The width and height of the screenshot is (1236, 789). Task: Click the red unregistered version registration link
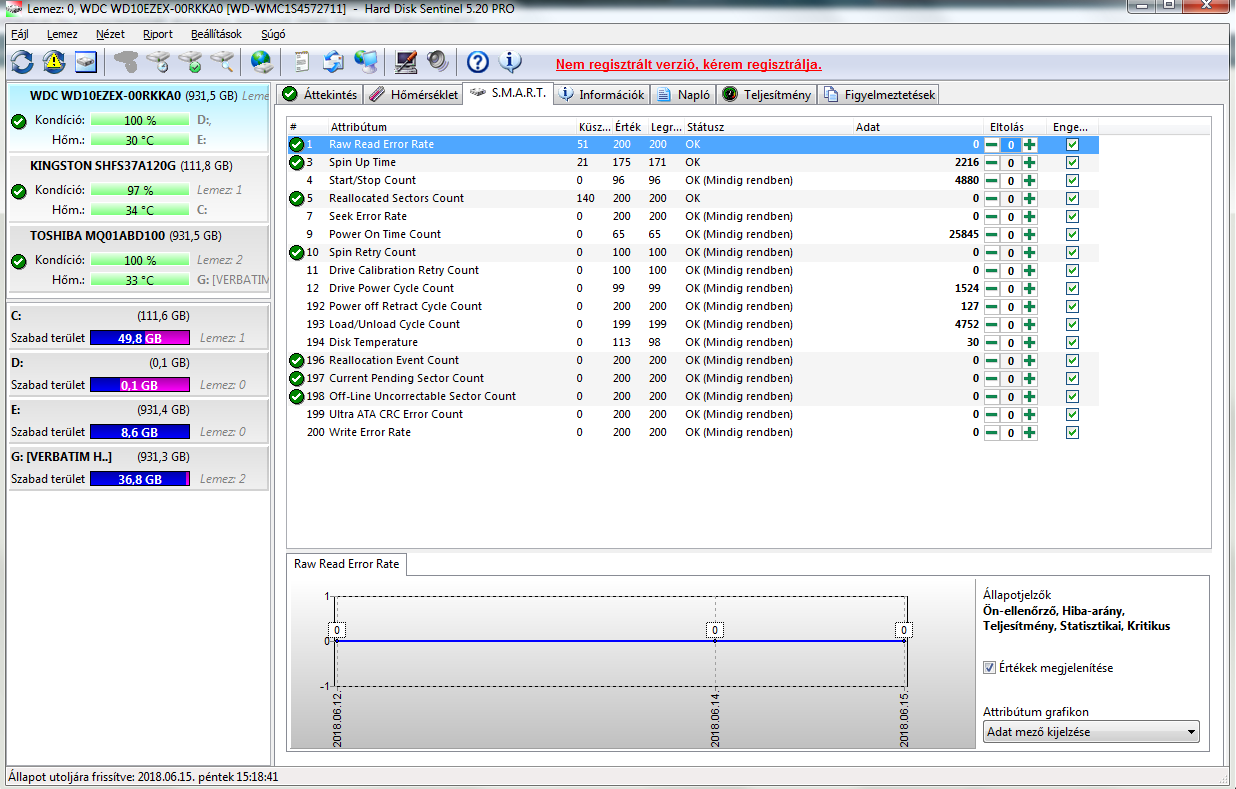688,65
